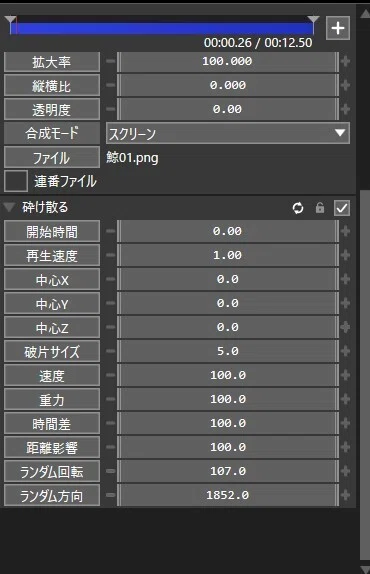The height and width of the screenshot is (574, 370).
Task: Increase 時間差 with its plus icon
Action: point(345,423)
